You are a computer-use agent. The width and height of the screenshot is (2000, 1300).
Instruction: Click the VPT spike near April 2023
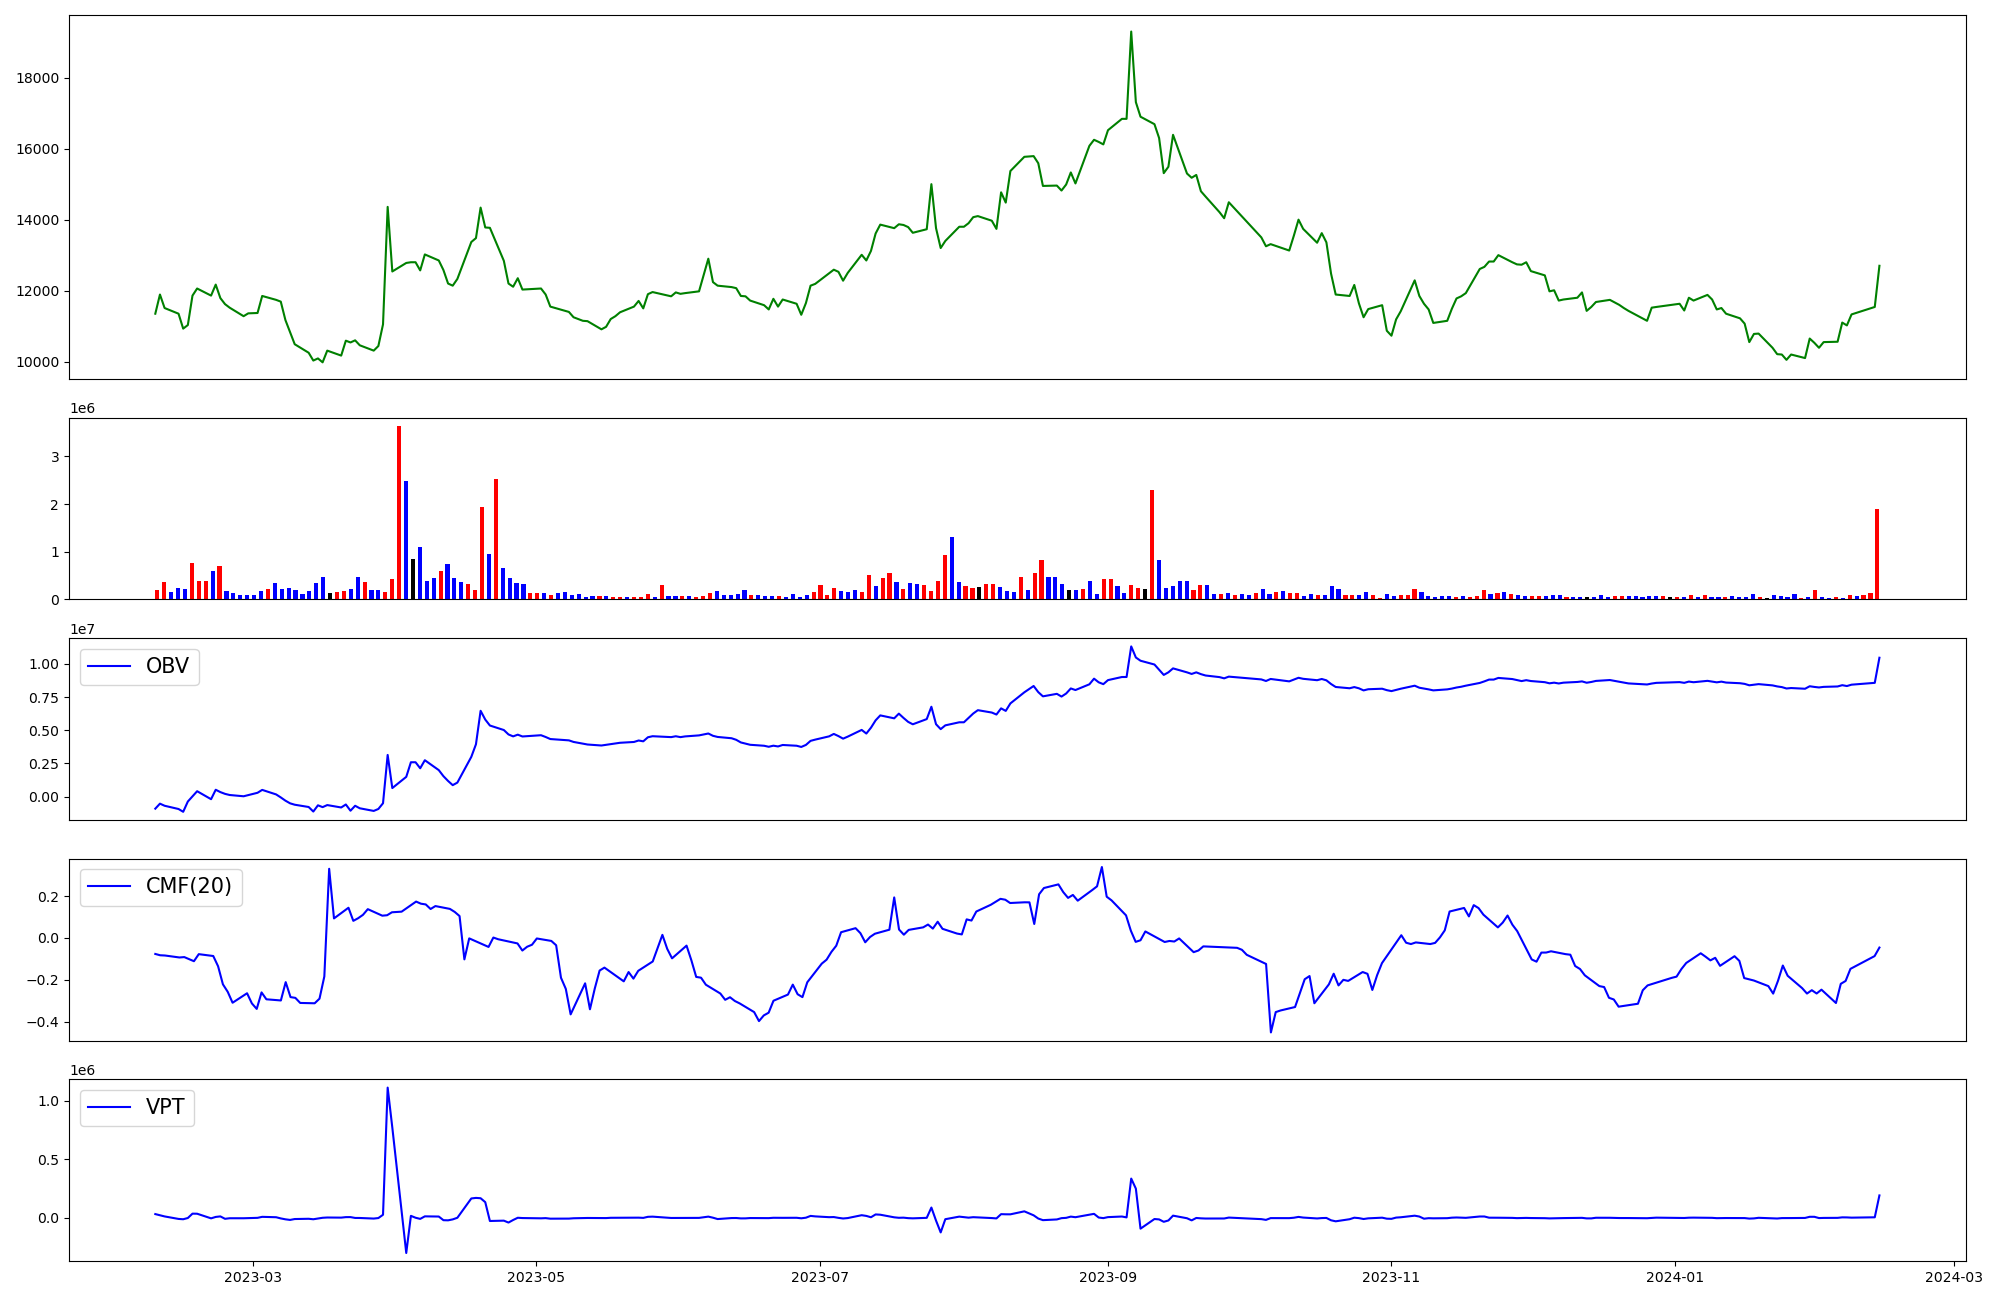(x=387, y=1089)
